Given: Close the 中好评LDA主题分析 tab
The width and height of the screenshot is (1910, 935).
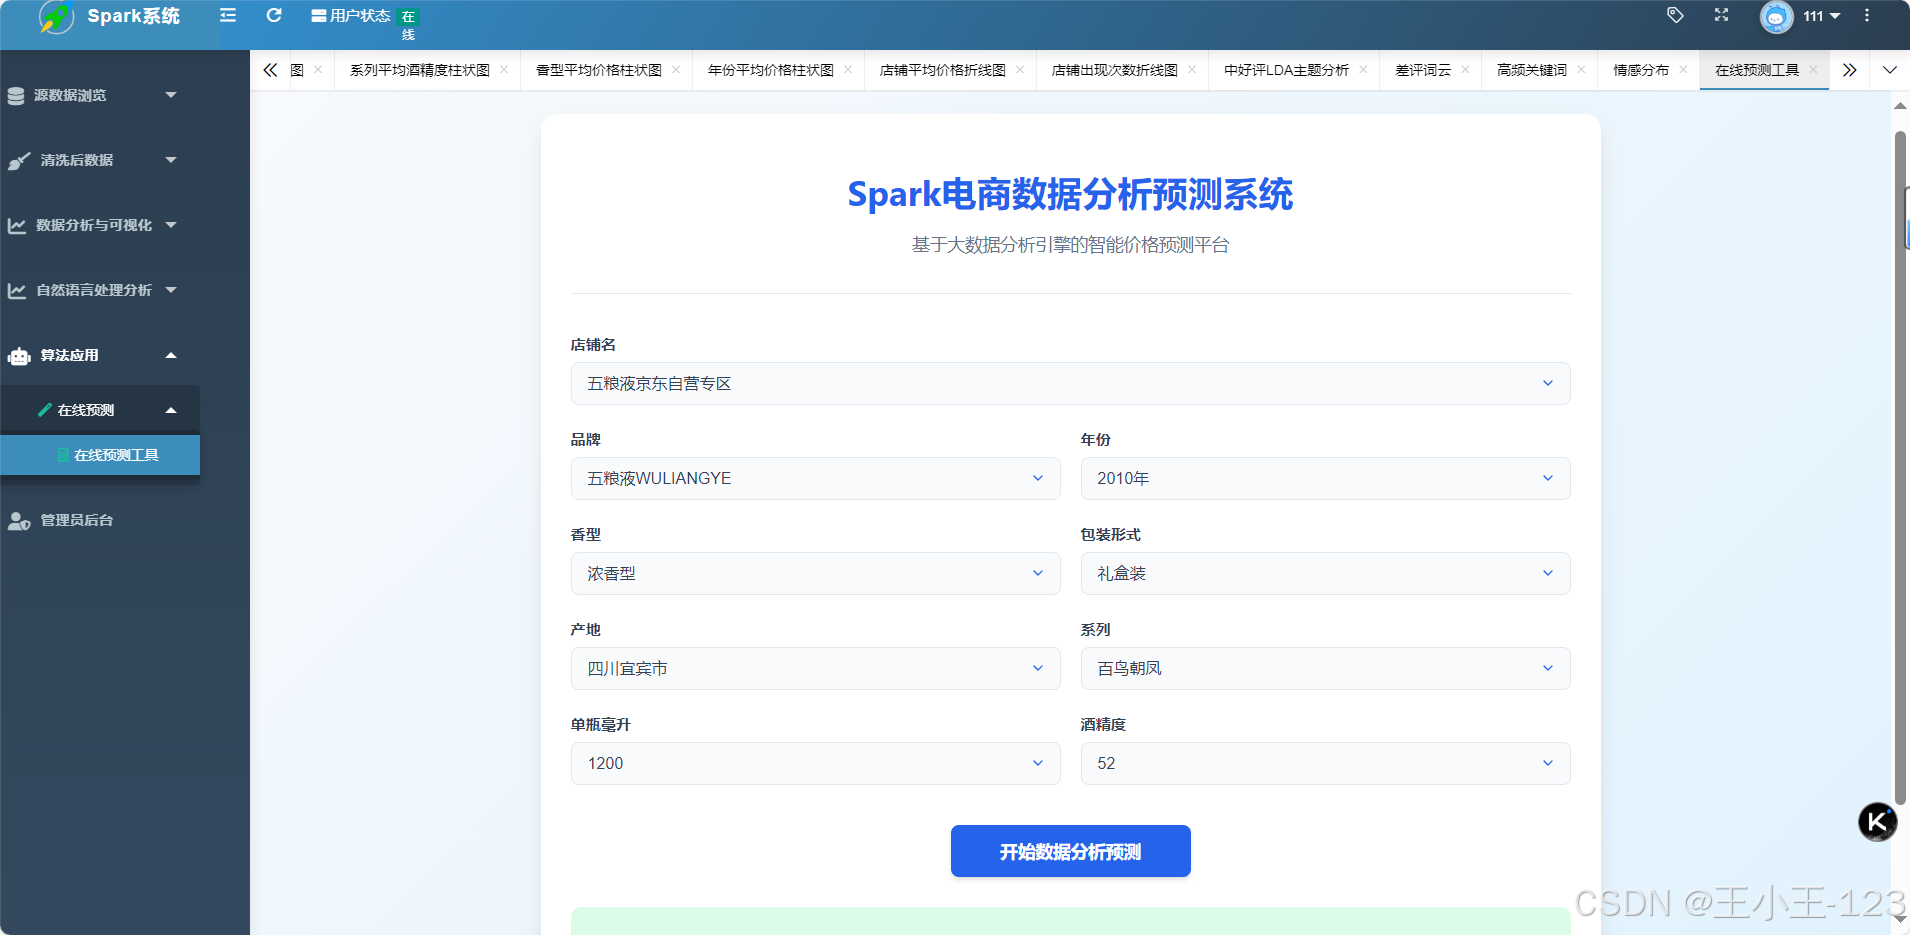Looking at the screenshot, I should pos(1363,70).
